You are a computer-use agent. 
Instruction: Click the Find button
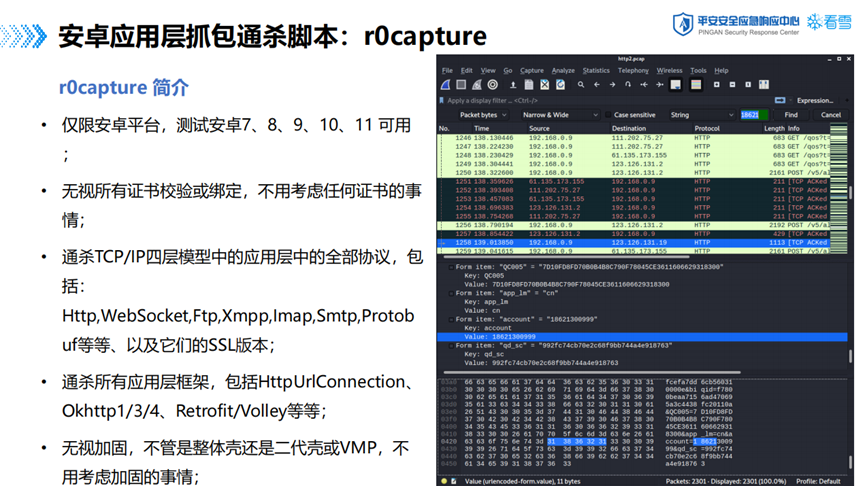point(791,115)
